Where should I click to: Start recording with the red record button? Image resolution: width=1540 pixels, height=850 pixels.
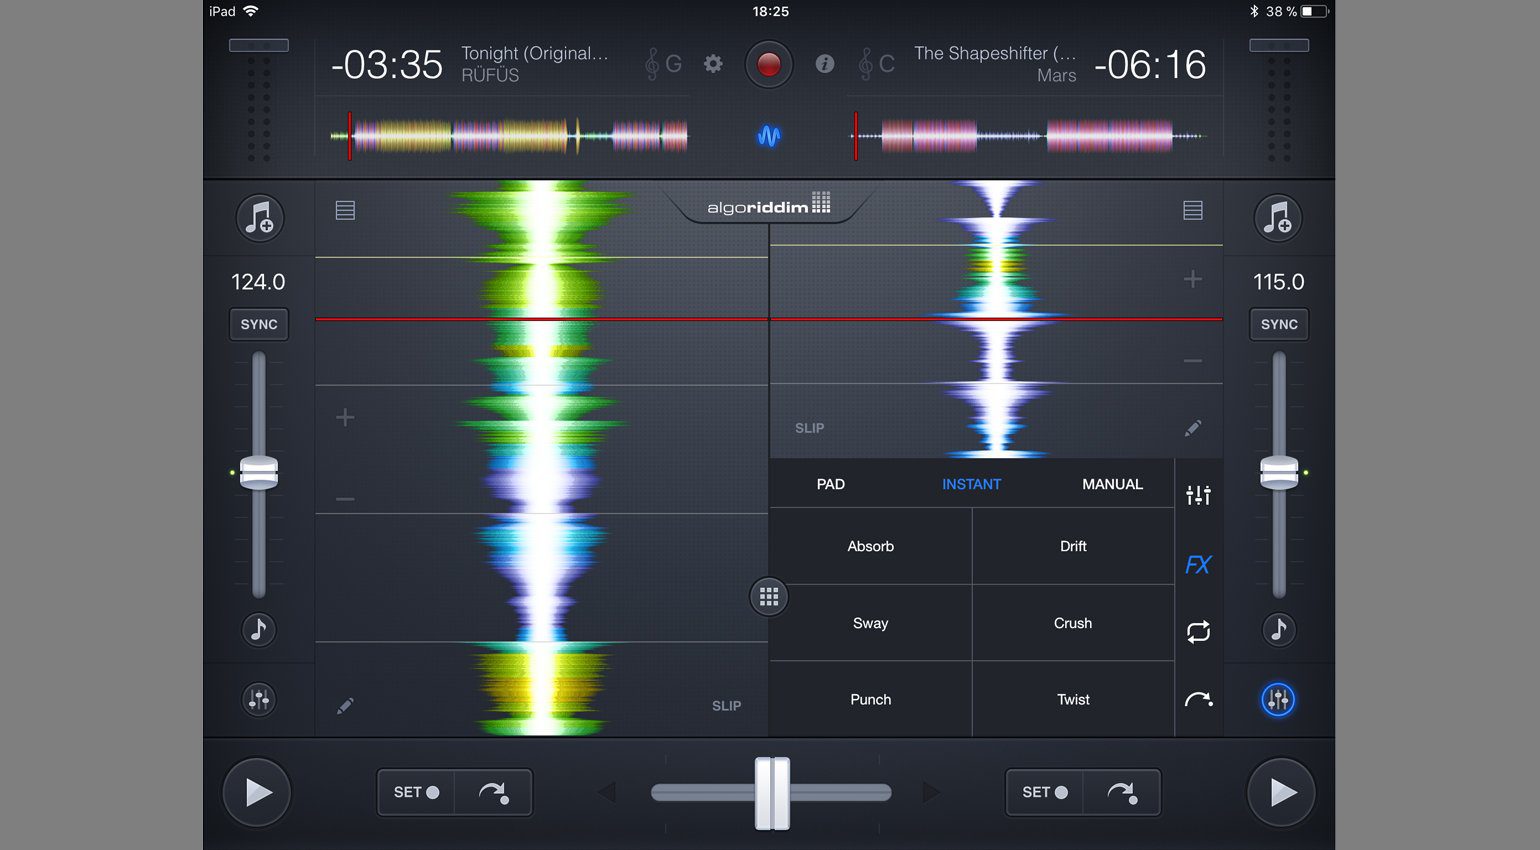(x=768, y=65)
